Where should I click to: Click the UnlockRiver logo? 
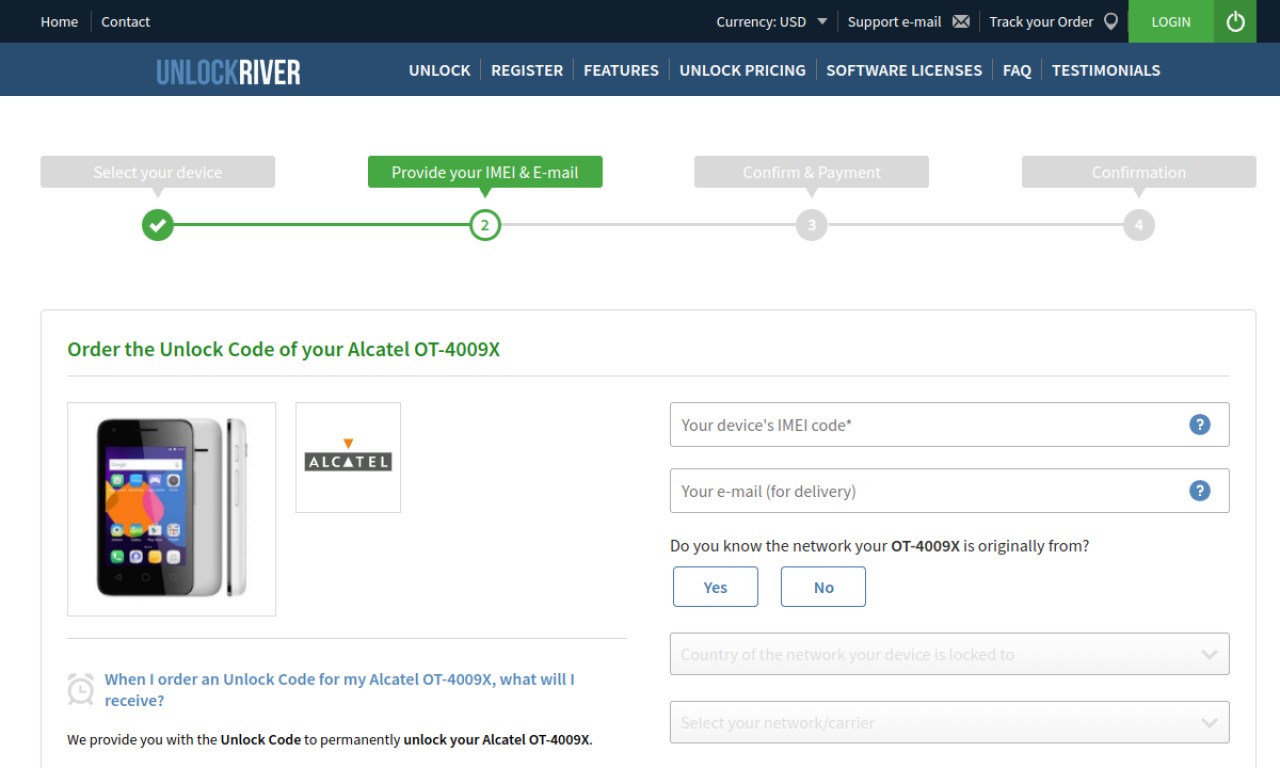click(228, 71)
